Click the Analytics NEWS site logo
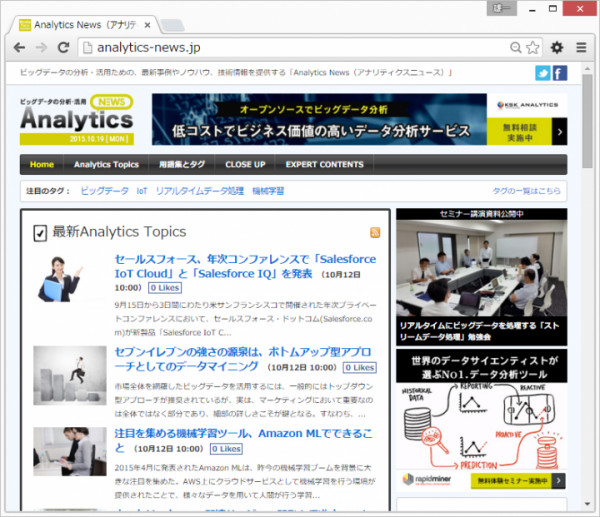 coord(77,119)
